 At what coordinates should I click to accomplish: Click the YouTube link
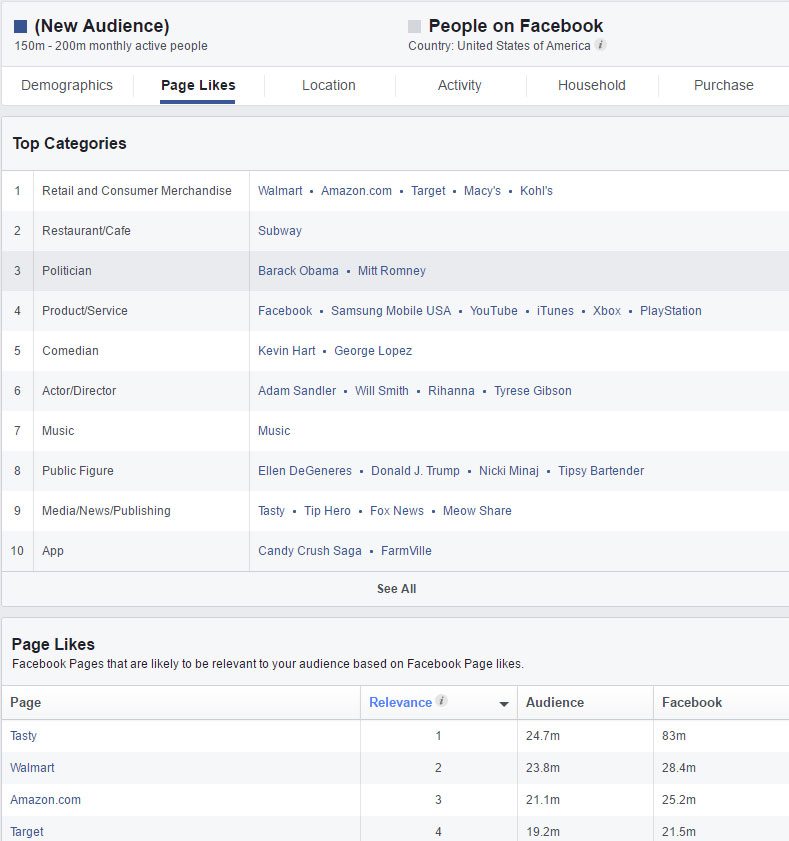coord(493,311)
